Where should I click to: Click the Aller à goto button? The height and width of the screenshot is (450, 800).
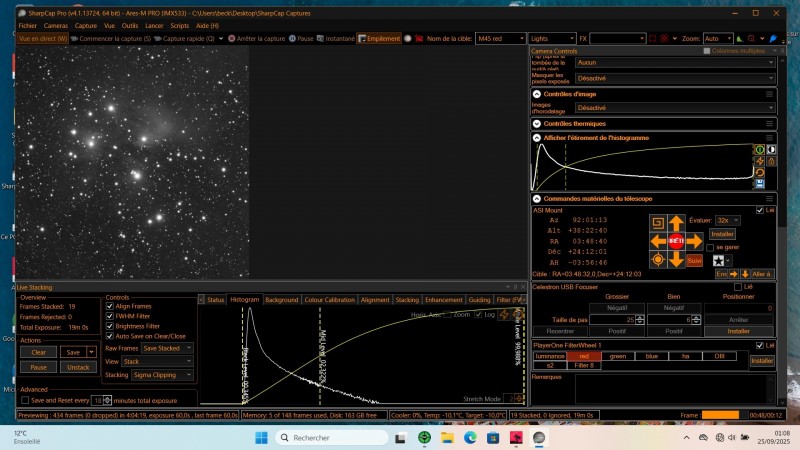pyautogui.click(x=761, y=274)
